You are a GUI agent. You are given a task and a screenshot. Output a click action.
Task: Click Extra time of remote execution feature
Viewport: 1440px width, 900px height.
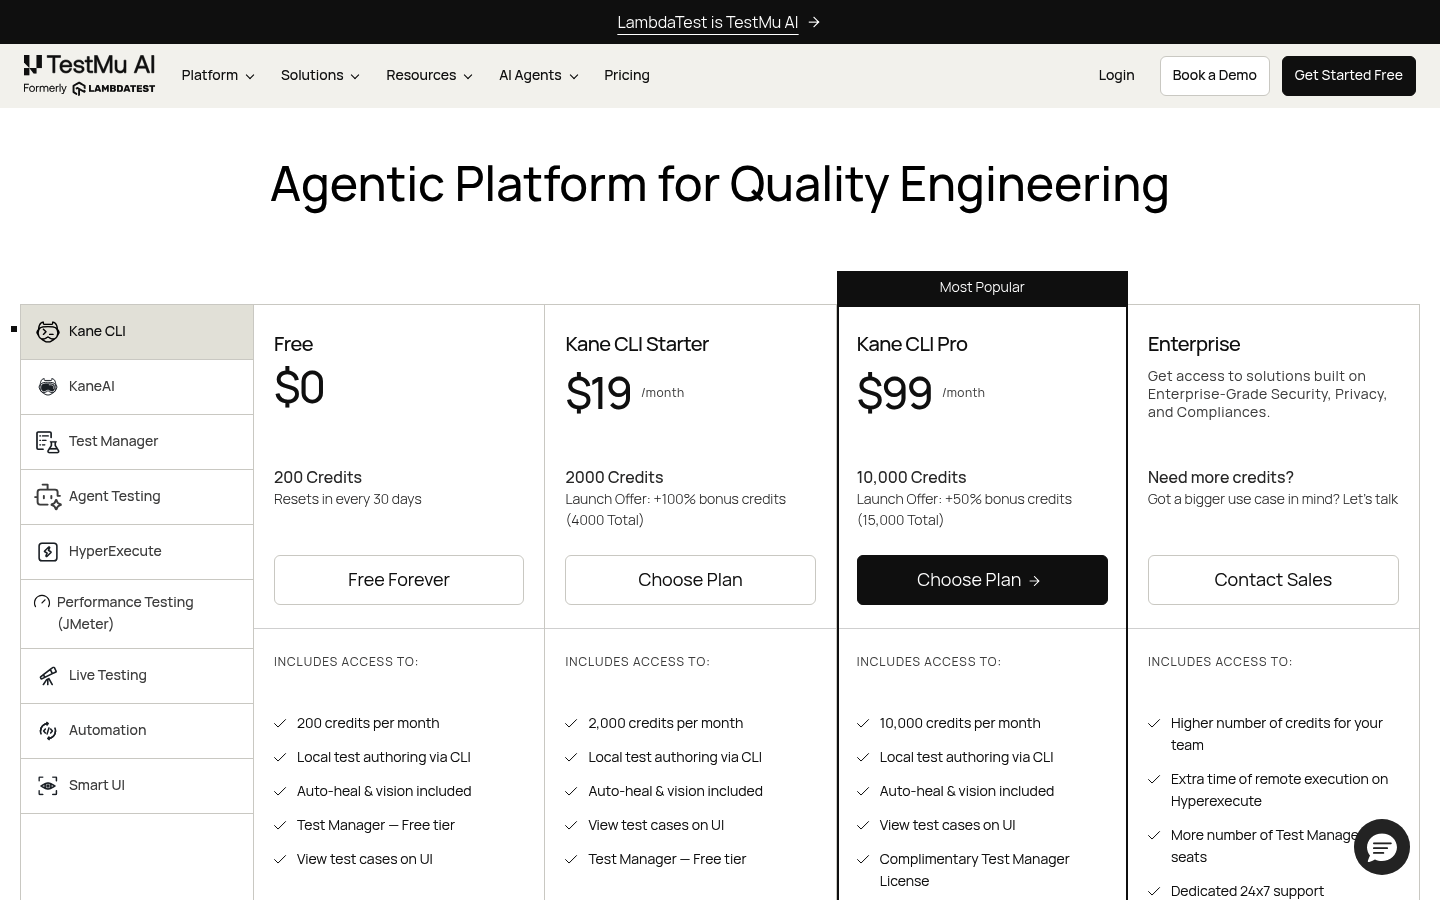[x=1279, y=790]
